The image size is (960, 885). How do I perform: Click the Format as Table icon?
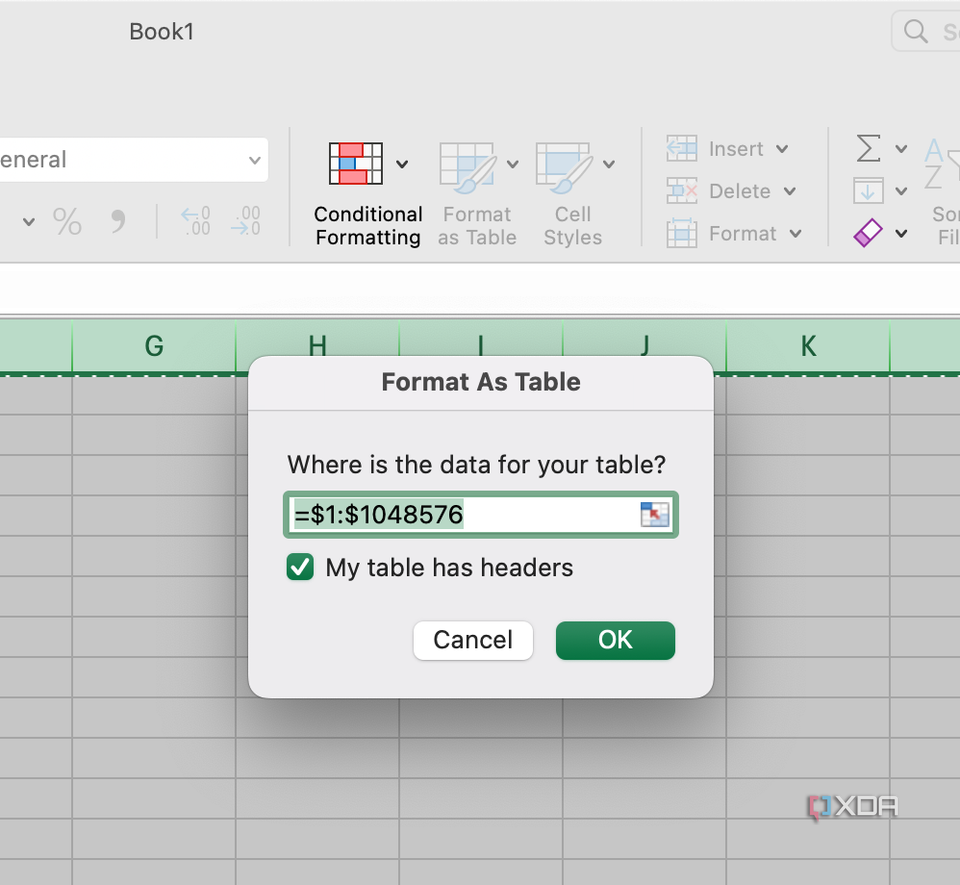coord(466,165)
